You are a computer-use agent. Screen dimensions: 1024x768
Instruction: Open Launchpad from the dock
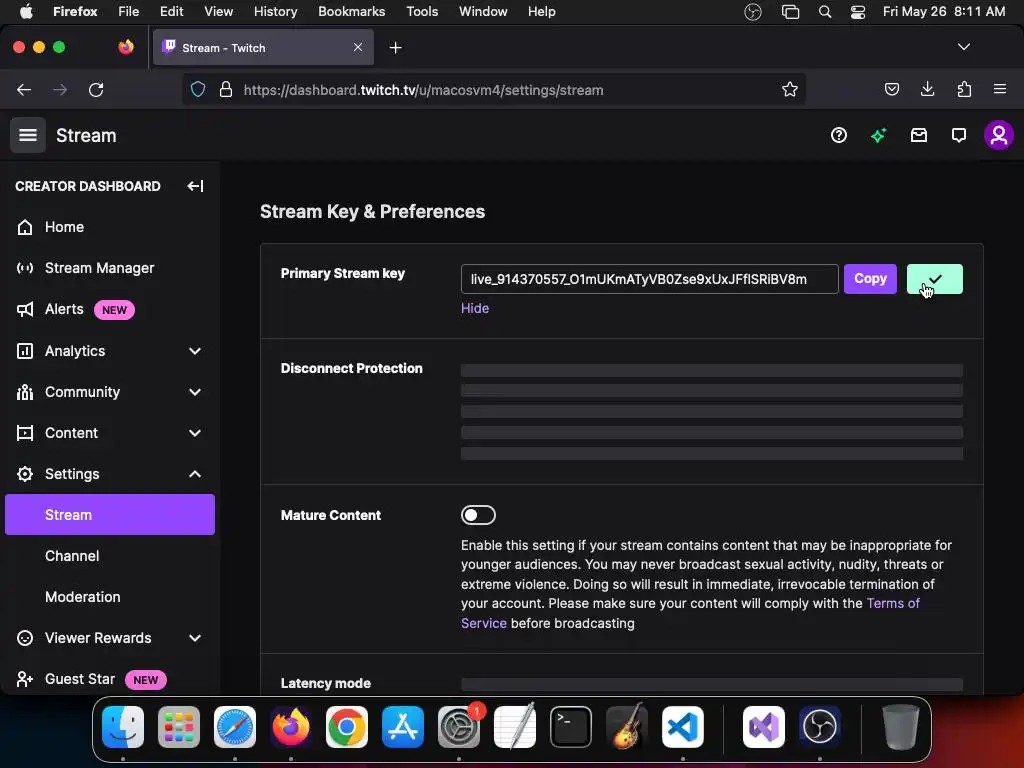(x=179, y=727)
